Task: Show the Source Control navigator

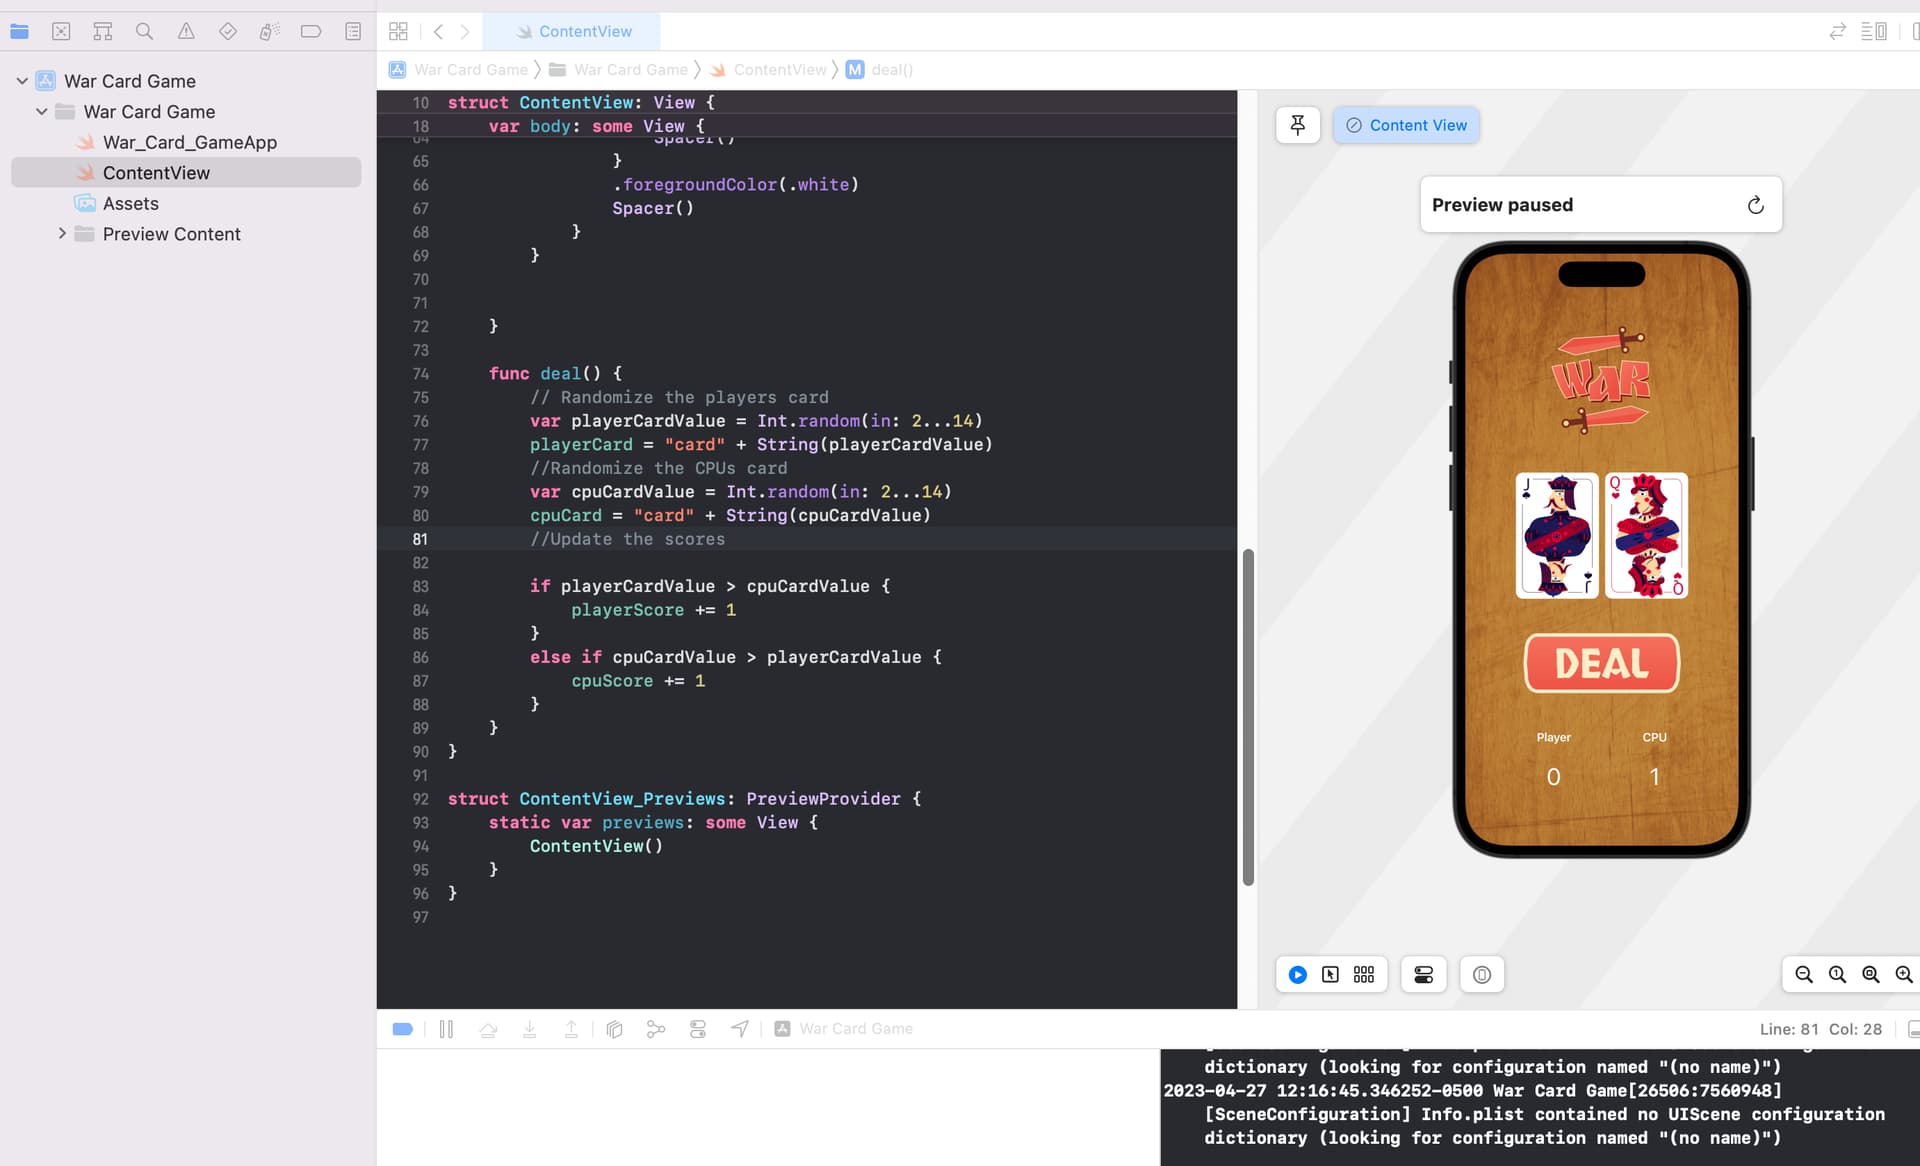Action: (61, 31)
